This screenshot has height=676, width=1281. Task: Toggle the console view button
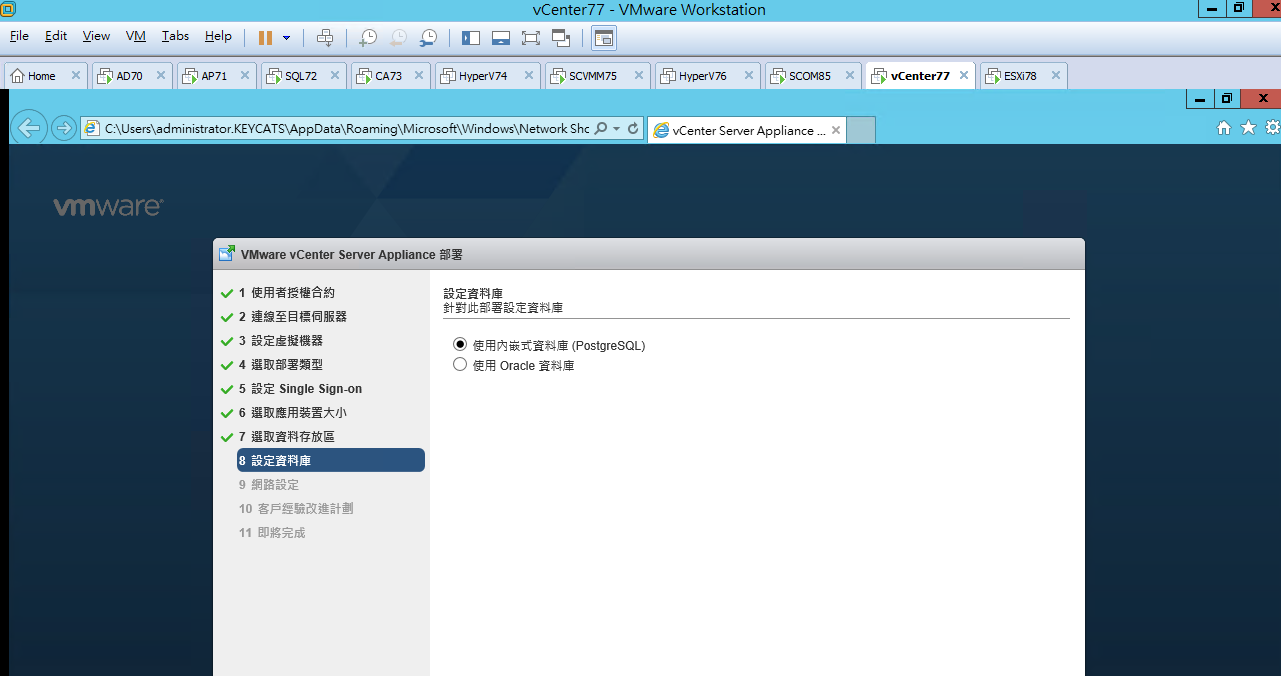[604, 37]
